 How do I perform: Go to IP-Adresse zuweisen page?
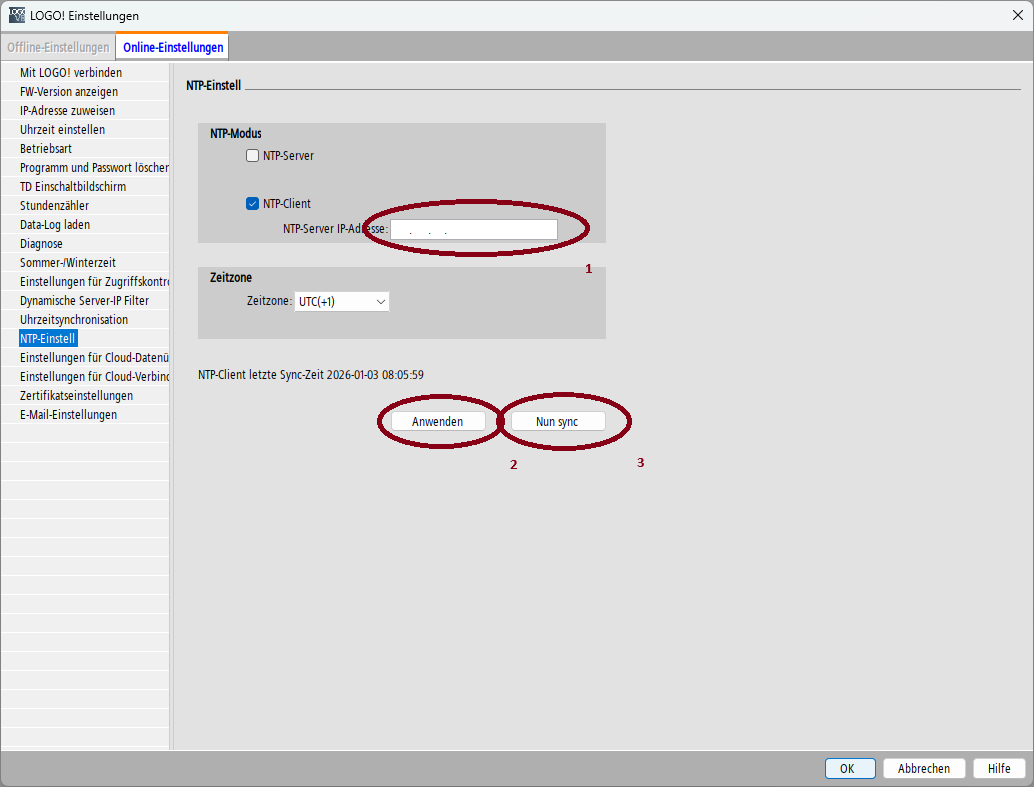click(x=67, y=111)
